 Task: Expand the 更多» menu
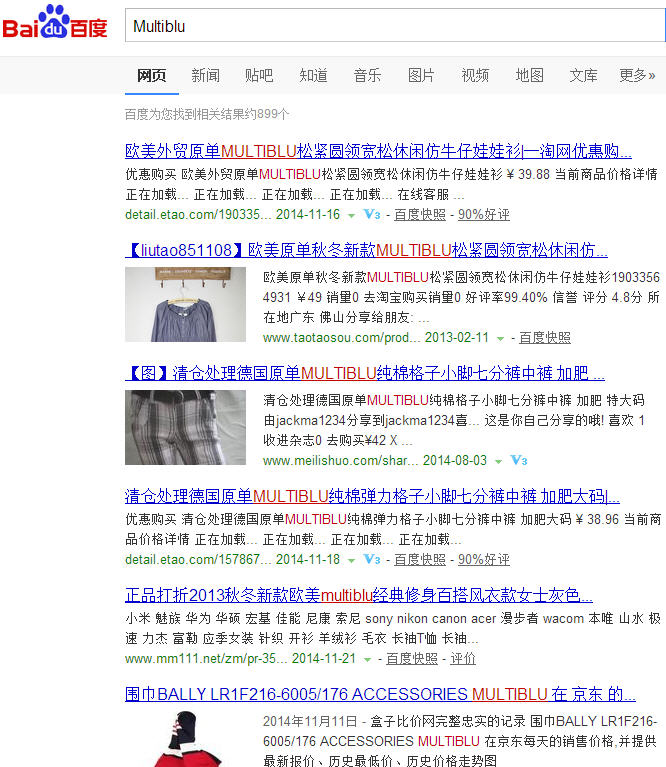tap(637, 75)
